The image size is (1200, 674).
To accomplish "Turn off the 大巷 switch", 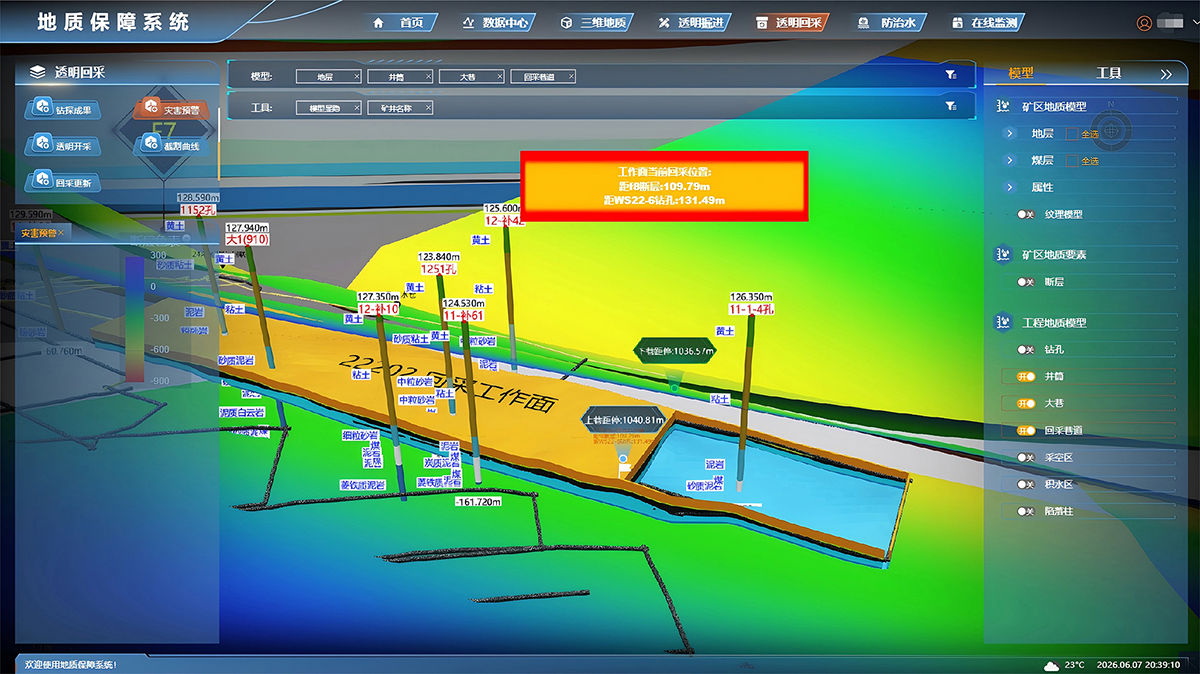I will click(x=1025, y=403).
